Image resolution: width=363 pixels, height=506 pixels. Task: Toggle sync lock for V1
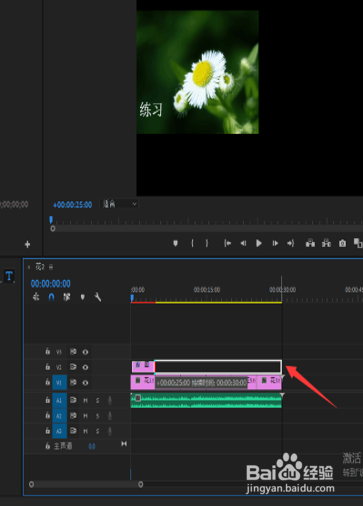coord(73,382)
